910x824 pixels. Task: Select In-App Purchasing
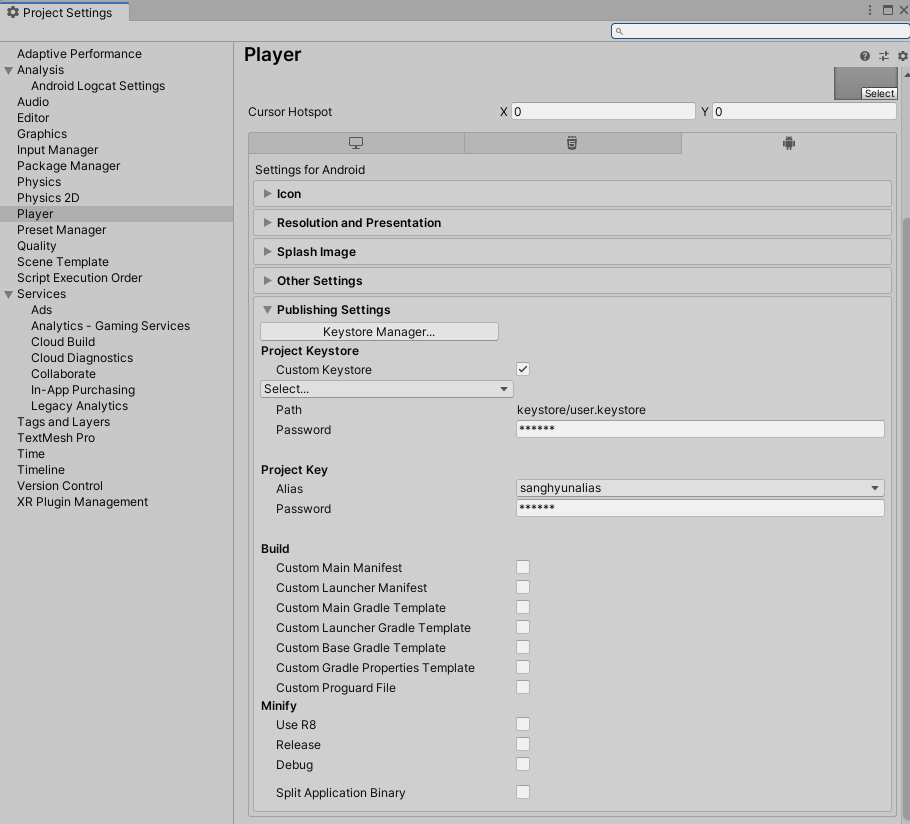click(83, 390)
